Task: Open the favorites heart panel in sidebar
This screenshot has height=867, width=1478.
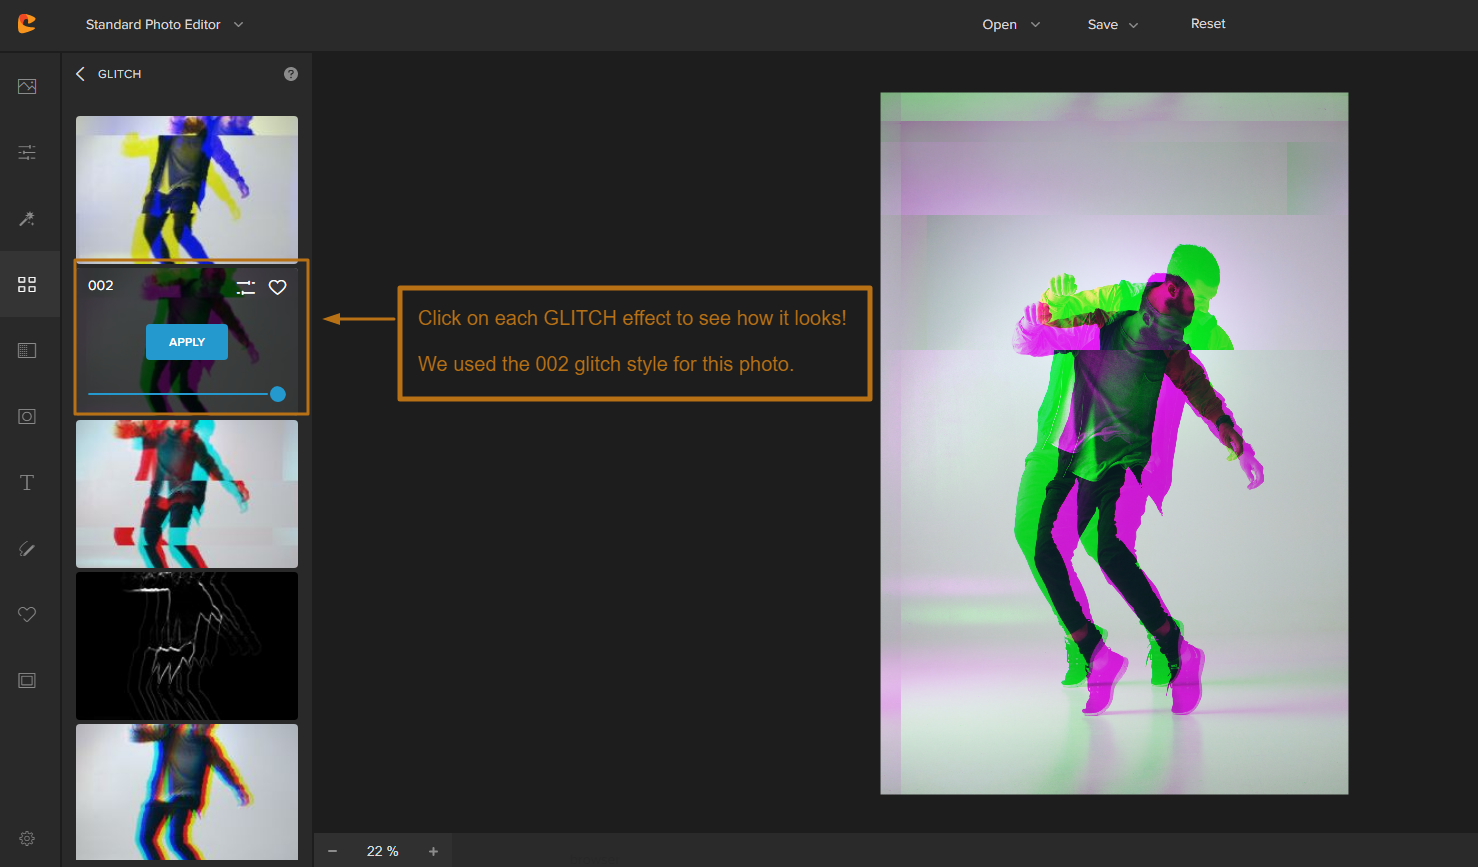Action: (x=27, y=615)
